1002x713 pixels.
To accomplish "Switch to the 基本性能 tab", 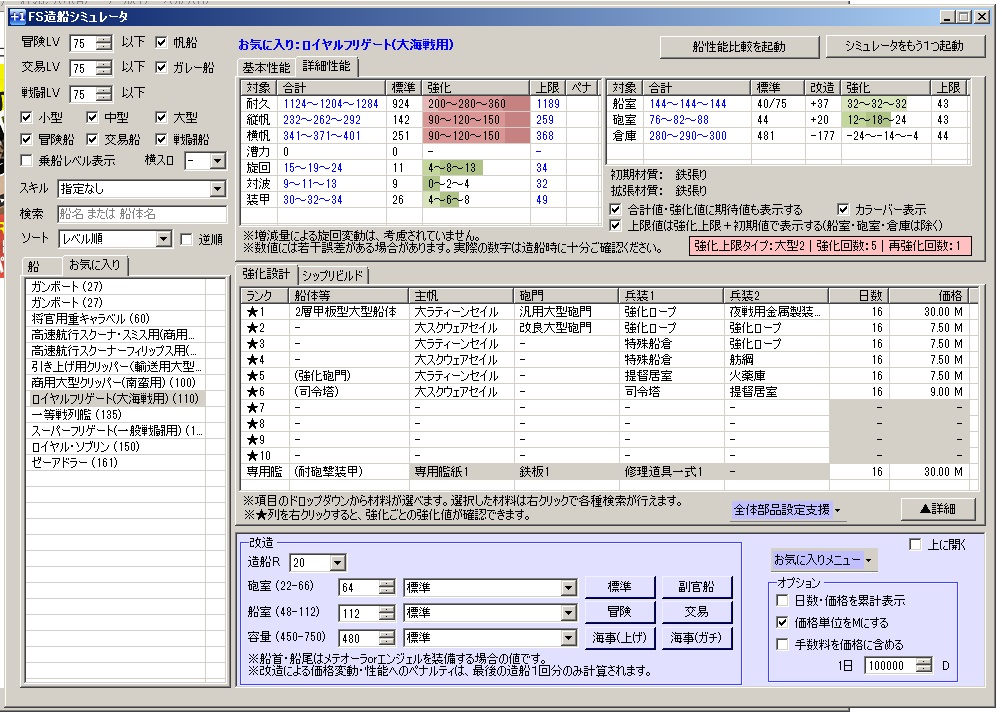I will (x=266, y=68).
